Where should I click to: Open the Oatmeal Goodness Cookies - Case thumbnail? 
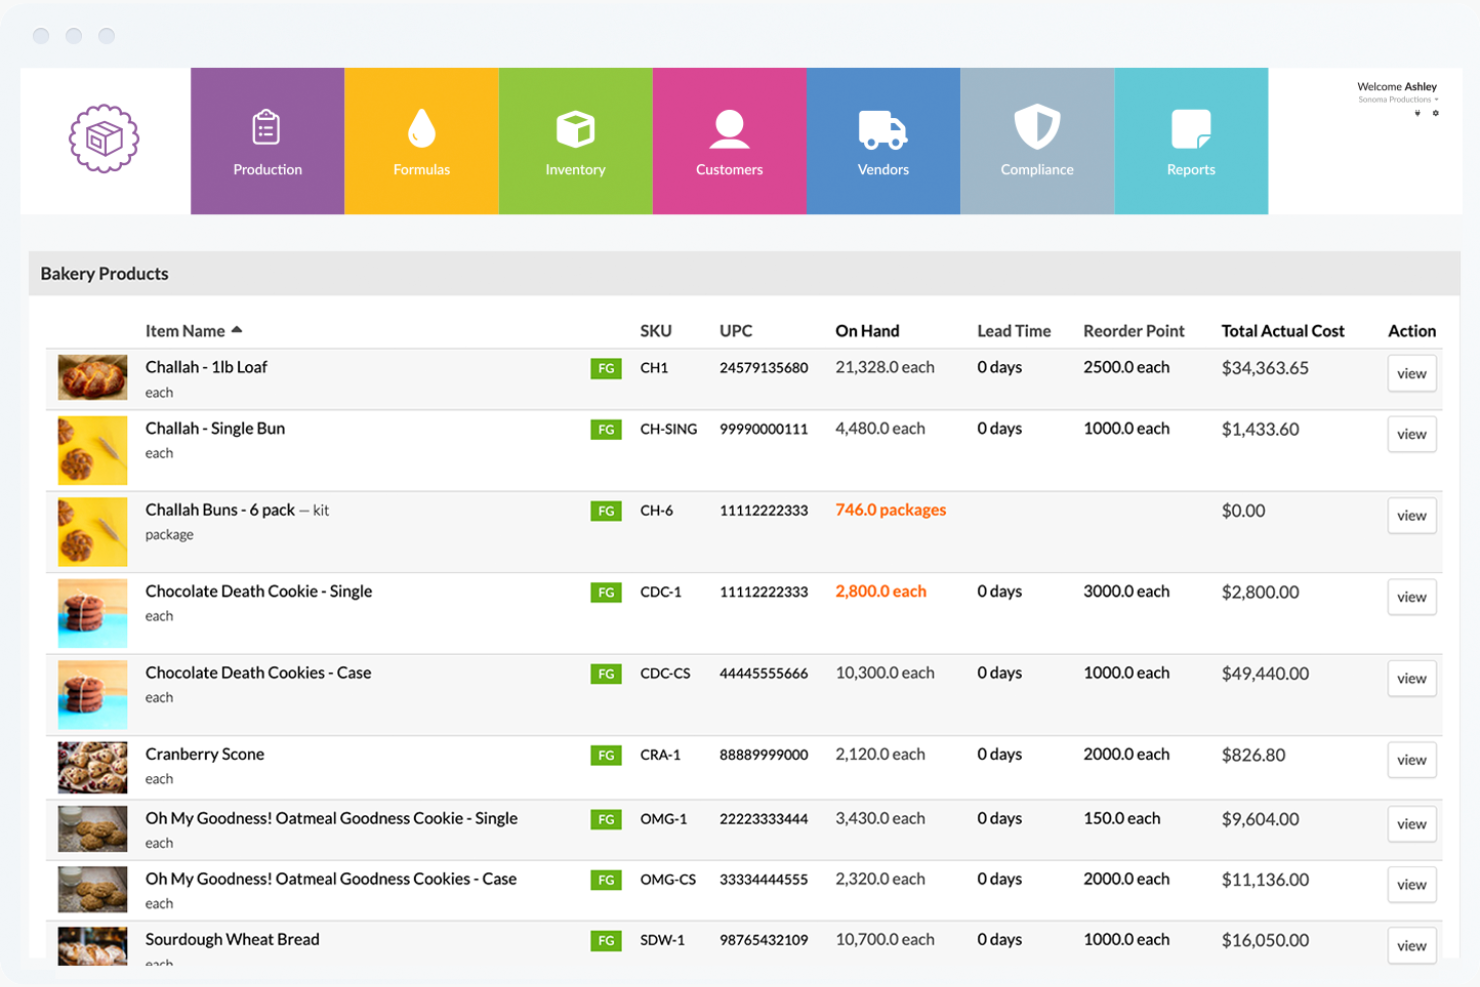pos(93,890)
